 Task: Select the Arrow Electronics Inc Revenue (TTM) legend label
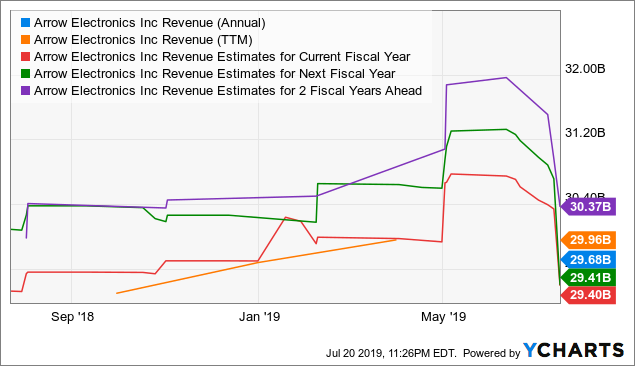[x=143, y=40]
